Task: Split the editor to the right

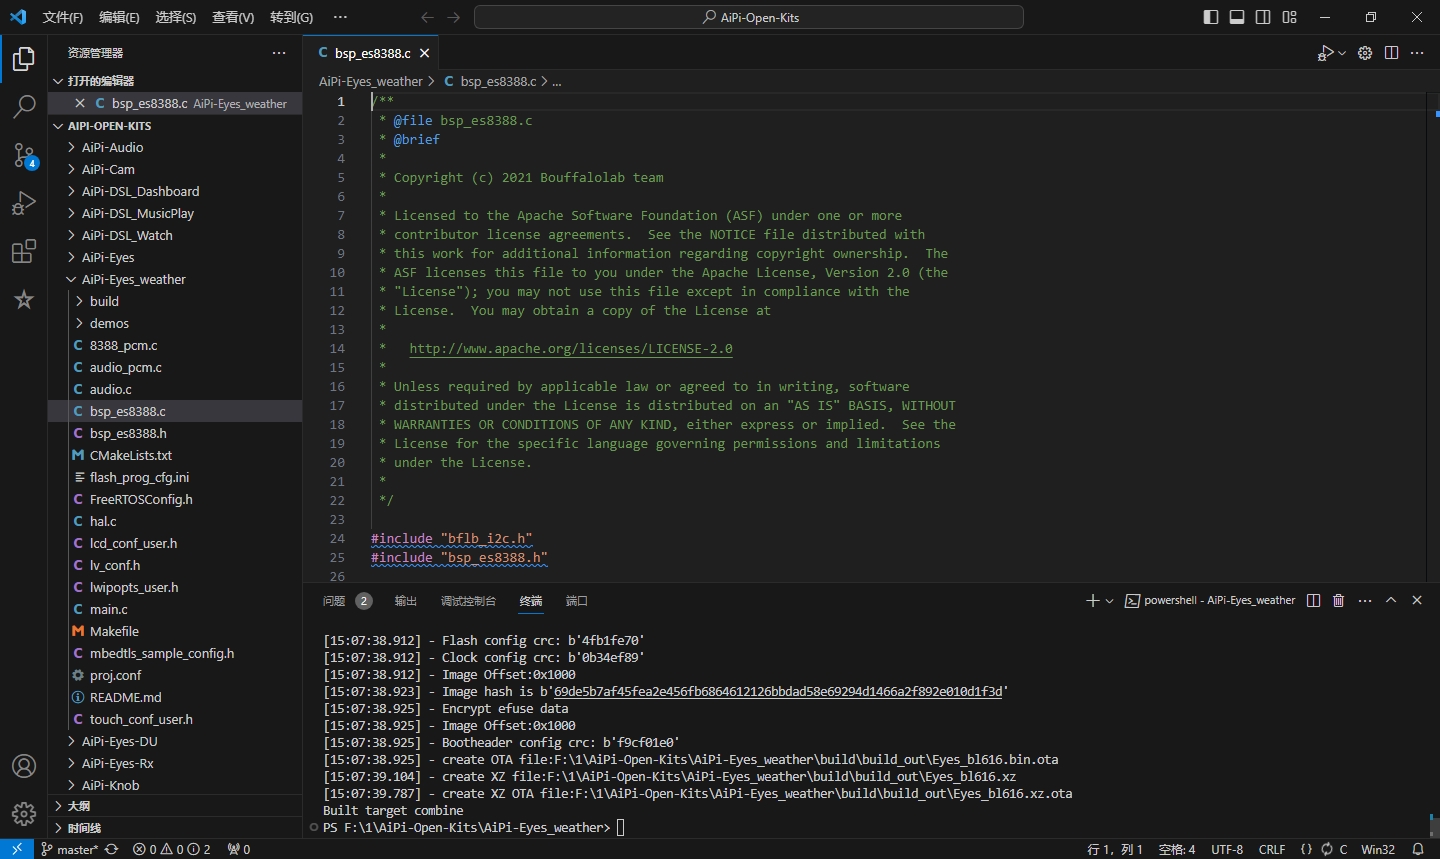Action: point(1391,53)
